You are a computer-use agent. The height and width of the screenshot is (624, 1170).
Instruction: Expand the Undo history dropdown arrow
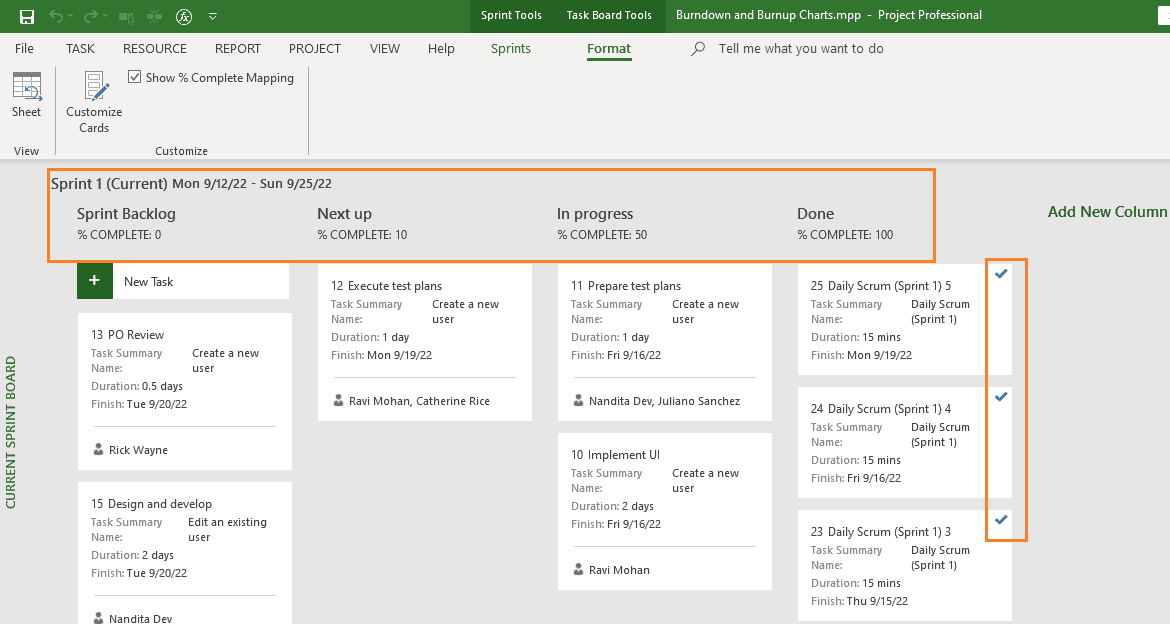[x=71, y=16]
